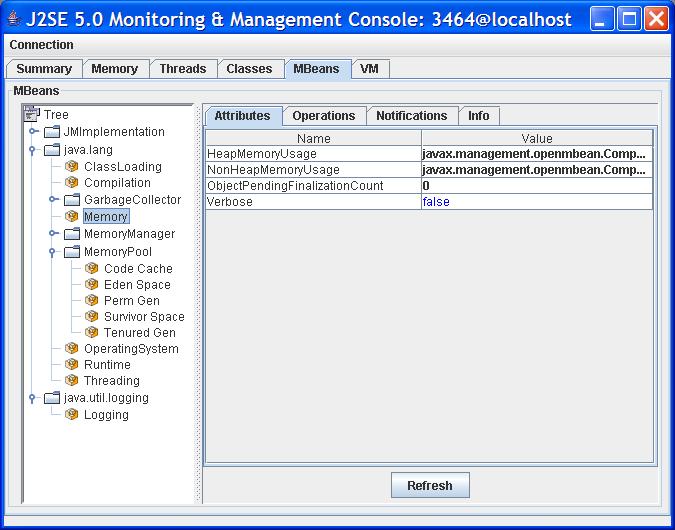The width and height of the screenshot is (675, 530).
Task: Click the Verbose false value cell
Action: (536, 202)
